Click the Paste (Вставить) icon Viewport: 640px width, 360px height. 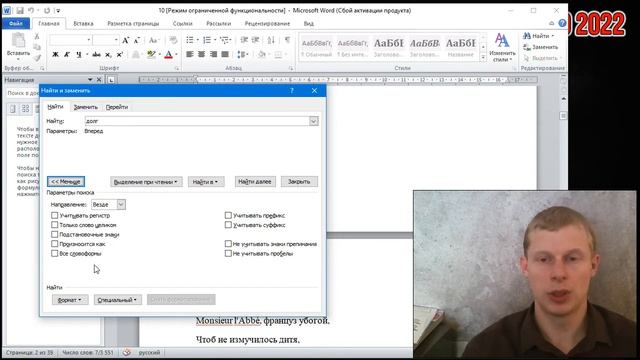(18, 41)
